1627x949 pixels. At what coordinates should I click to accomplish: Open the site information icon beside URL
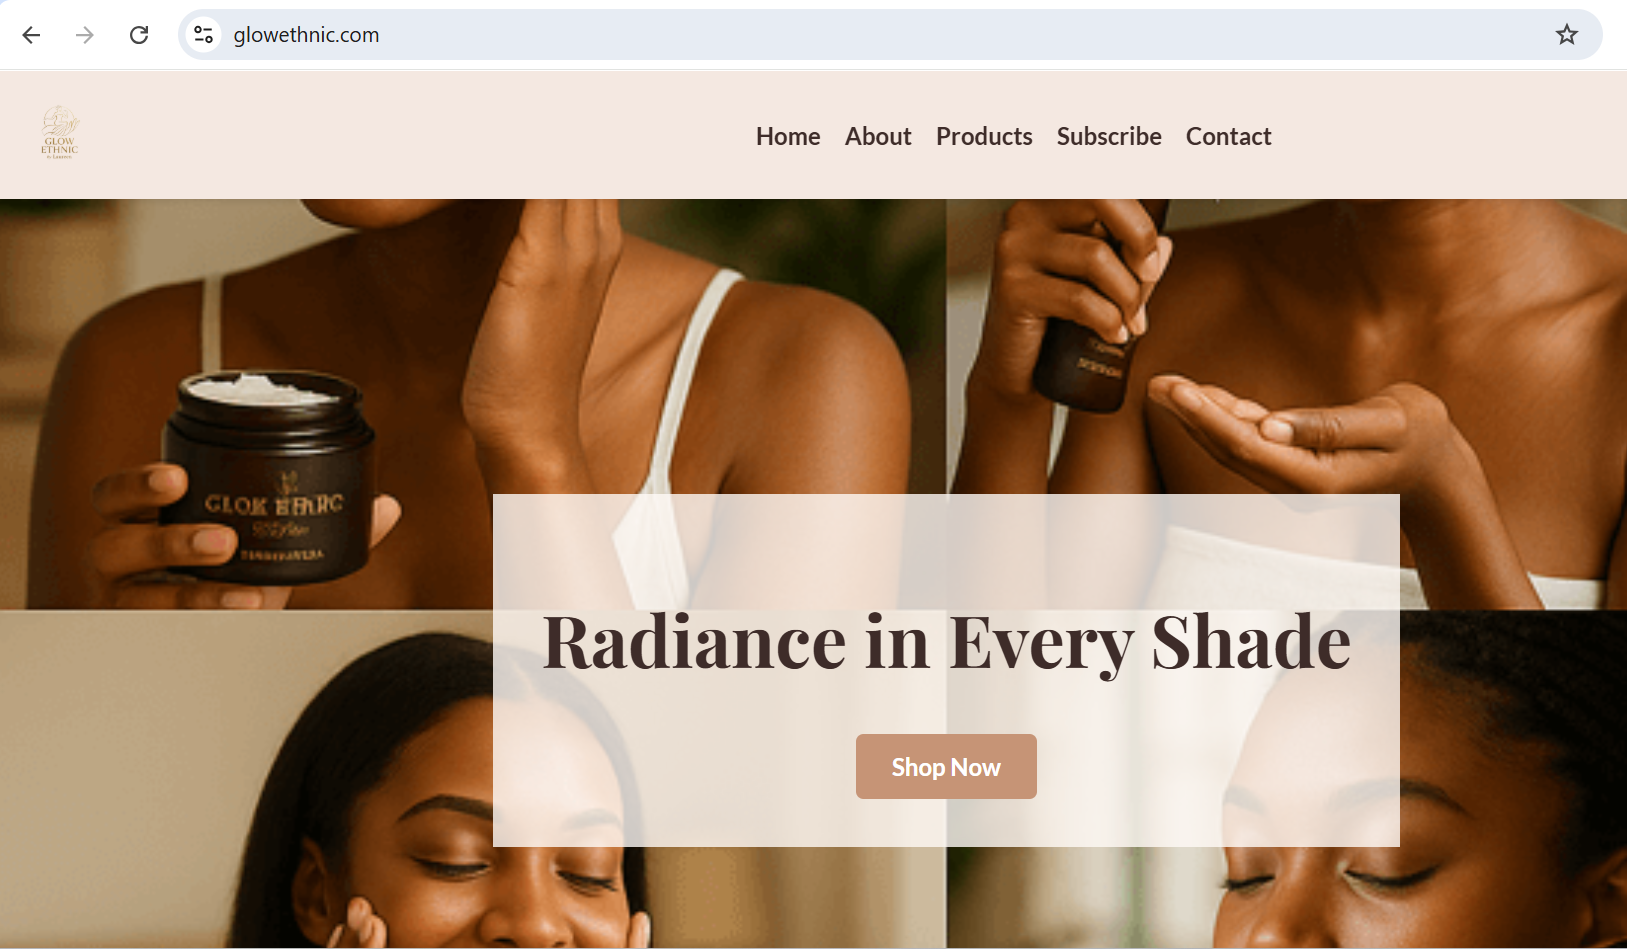[x=204, y=35]
